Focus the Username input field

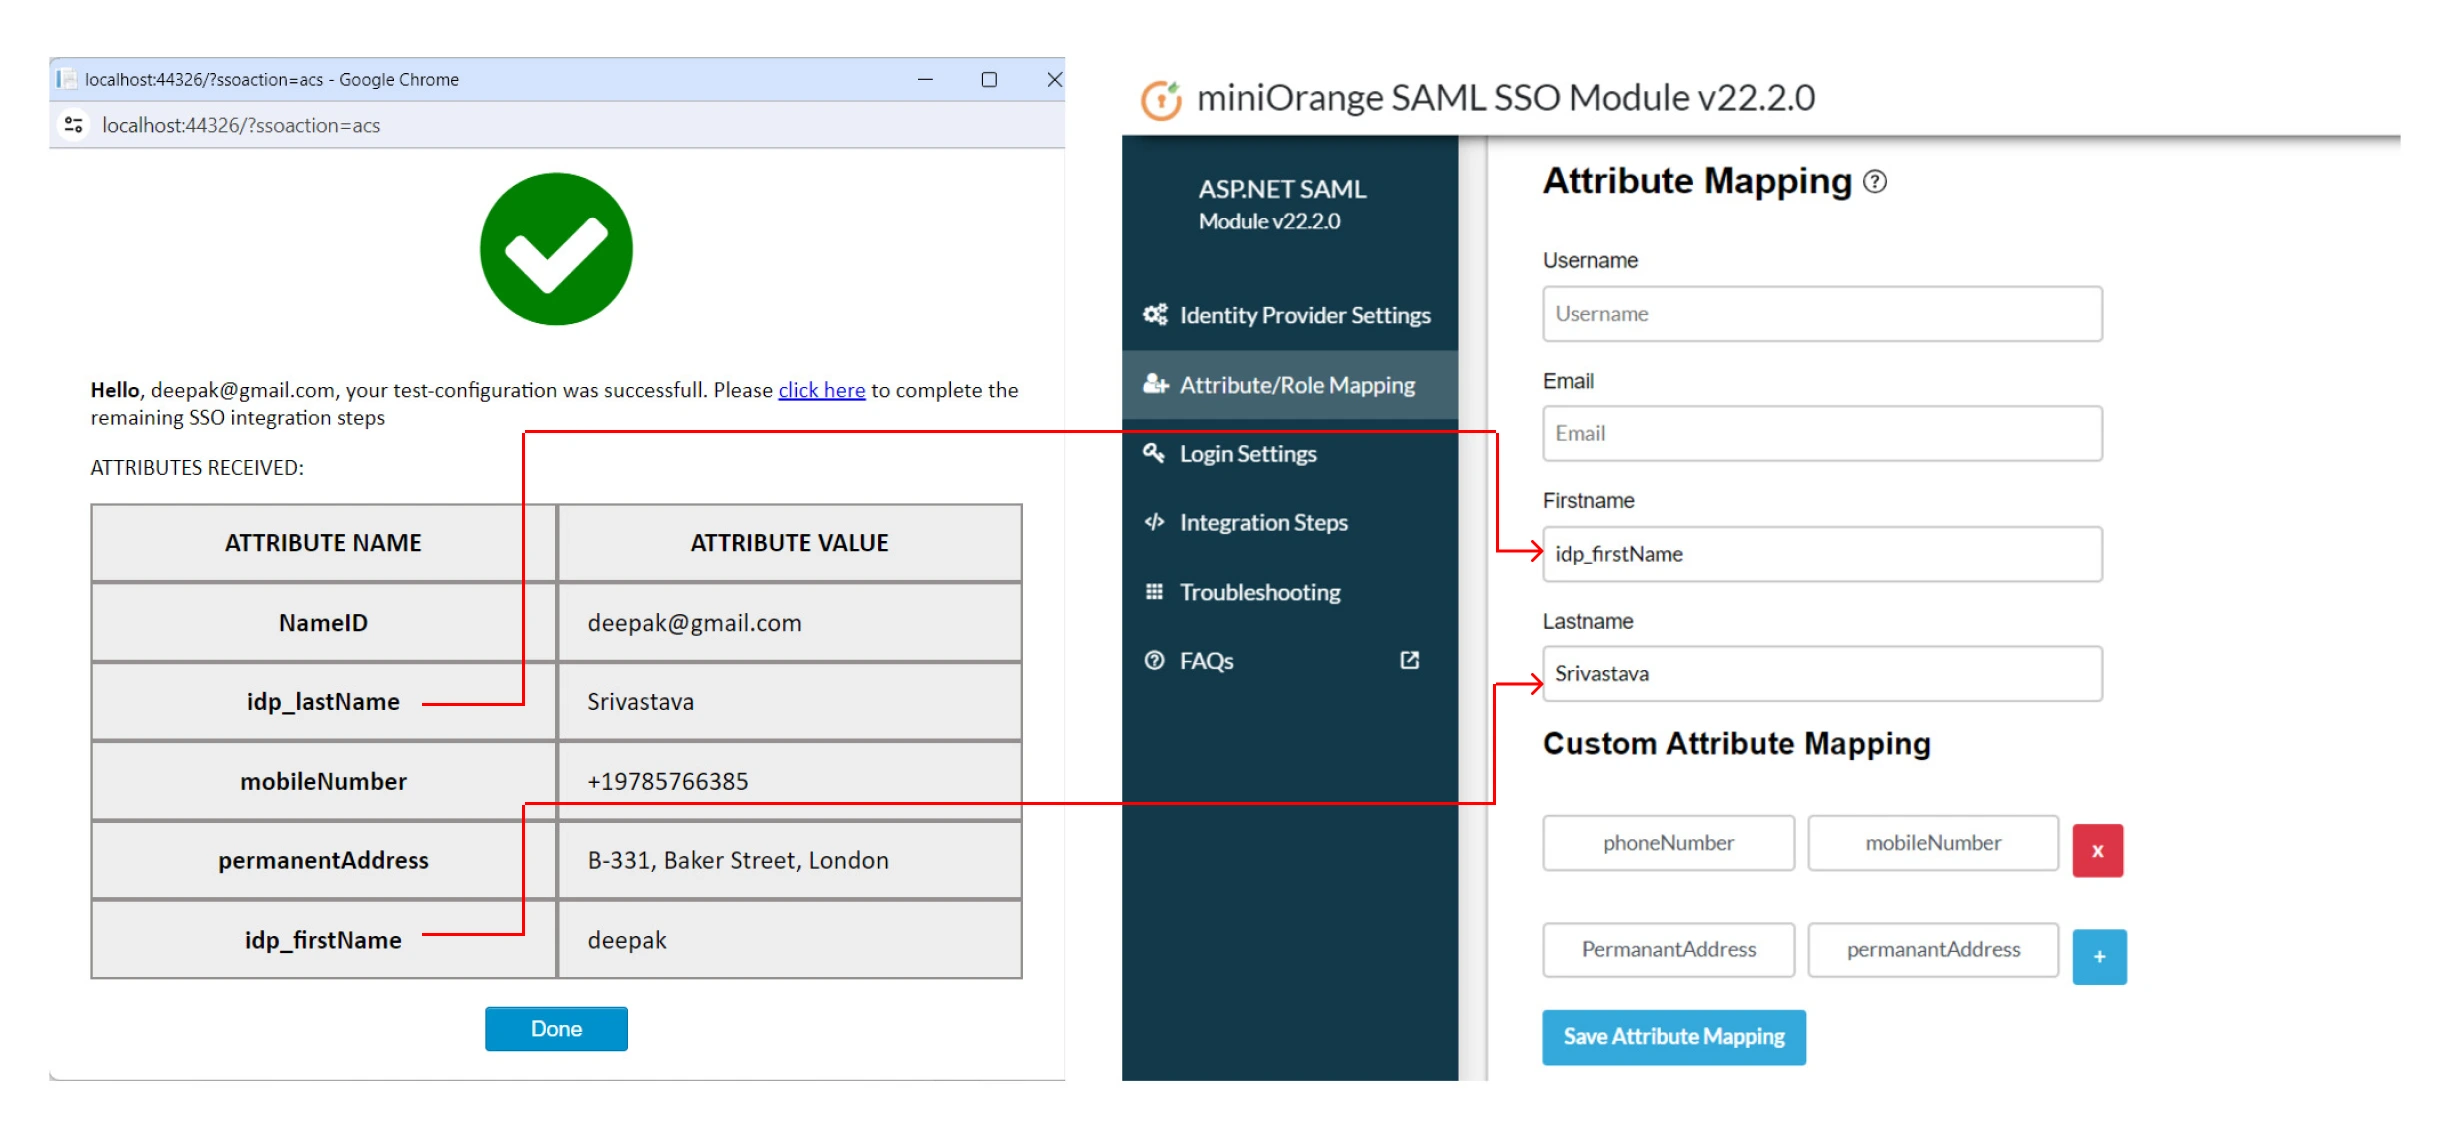pyautogui.click(x=1821, y=314)
